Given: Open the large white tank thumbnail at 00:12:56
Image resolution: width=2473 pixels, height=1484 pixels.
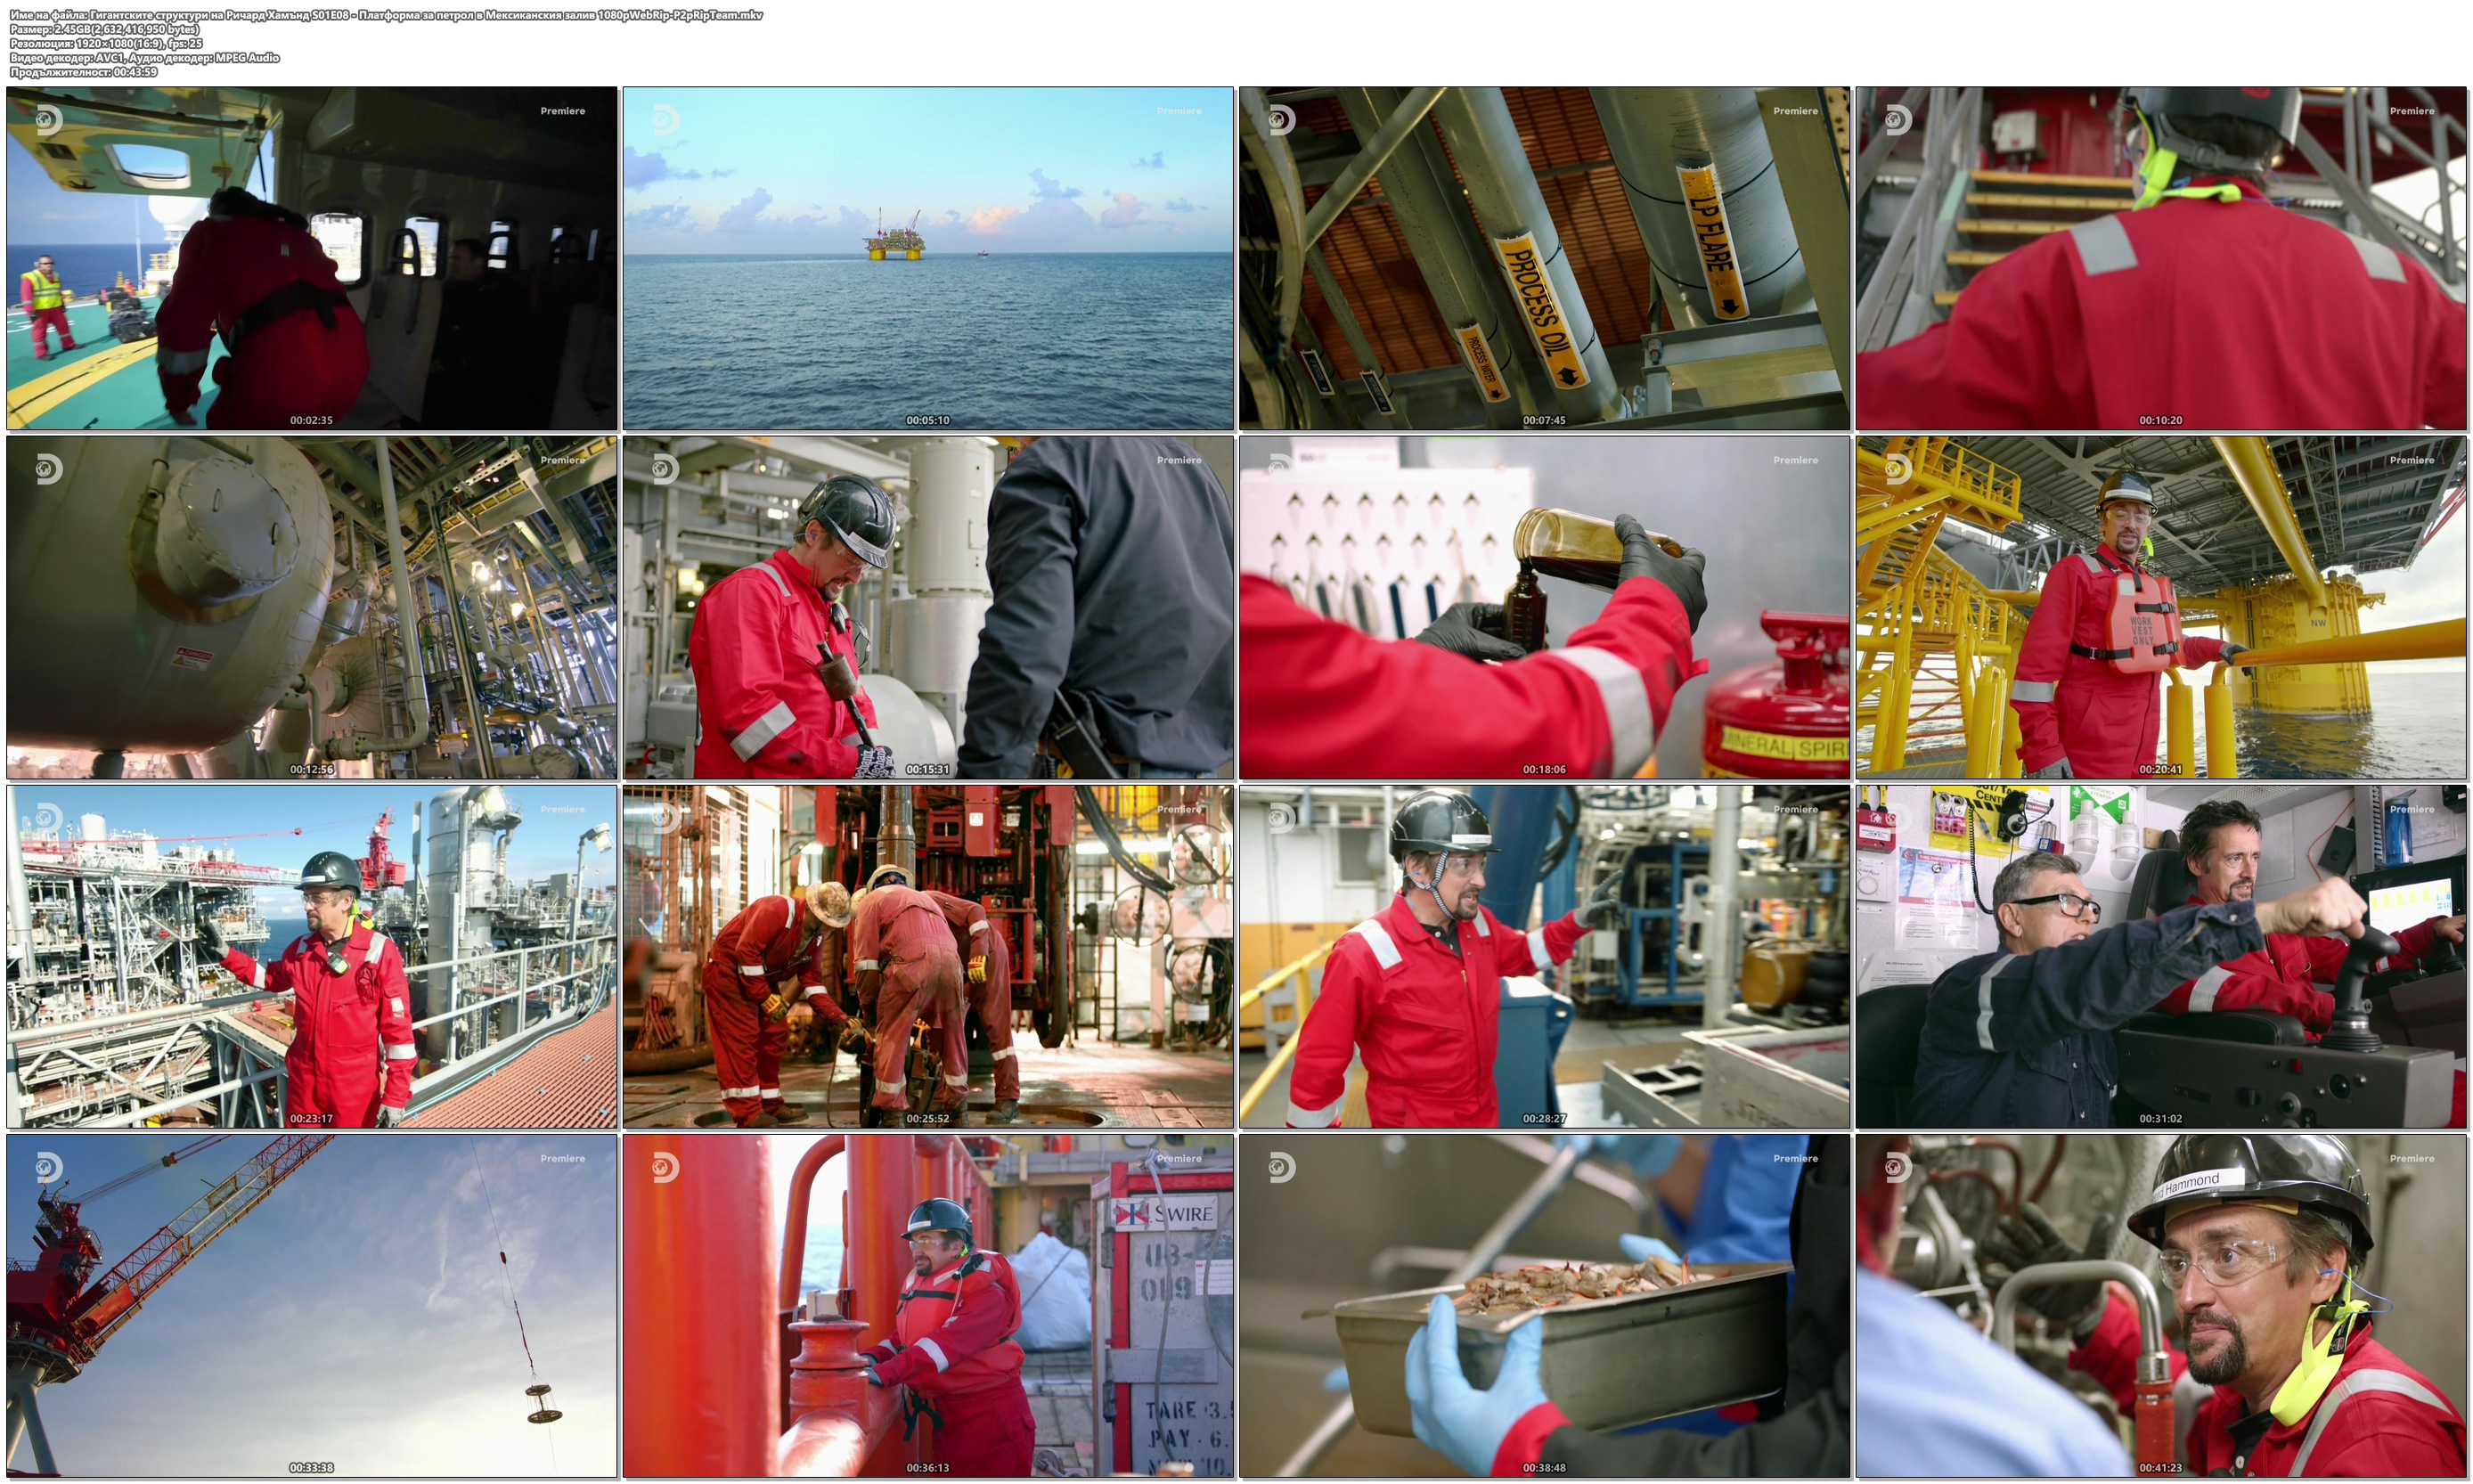Looking at the screenshot, I should (312, 607).
